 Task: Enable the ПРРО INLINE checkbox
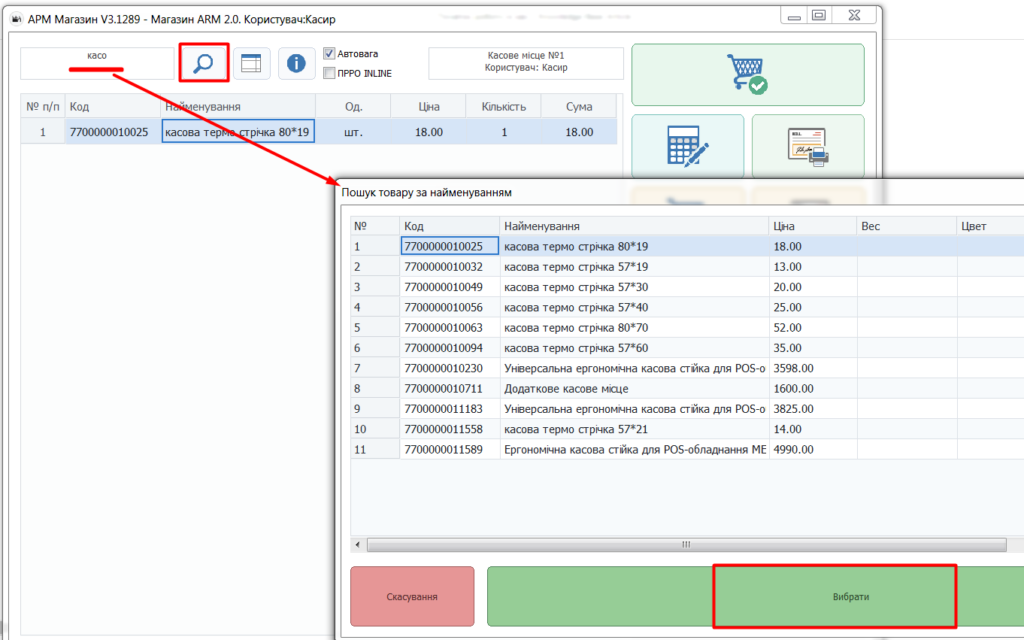click(x=329, y=73)
